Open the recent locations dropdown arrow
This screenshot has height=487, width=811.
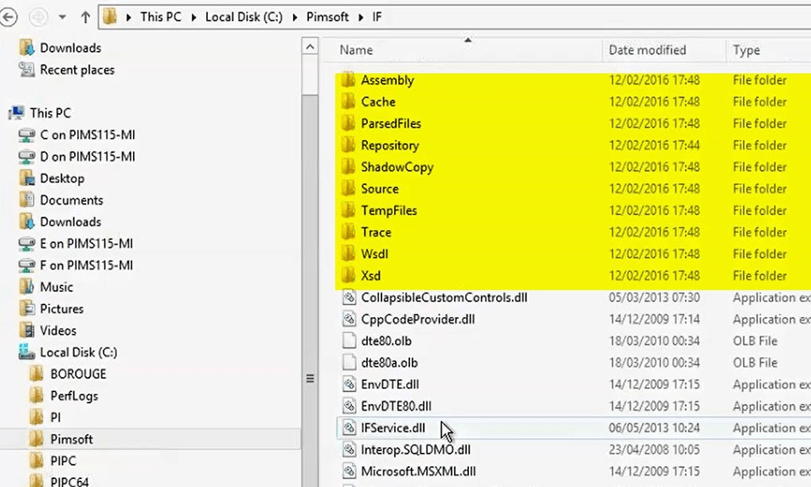[x=62, y=17]
